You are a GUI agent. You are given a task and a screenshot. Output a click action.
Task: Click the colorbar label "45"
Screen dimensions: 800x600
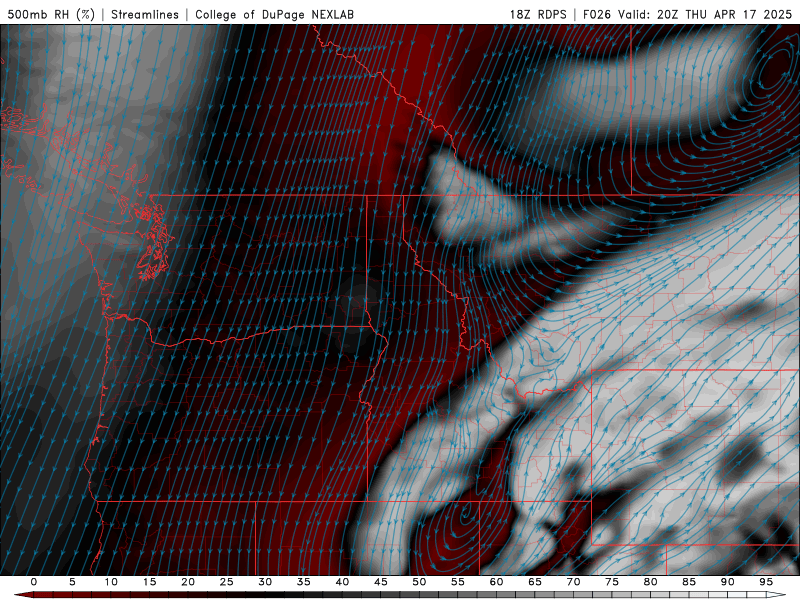[x=381, y=582]
